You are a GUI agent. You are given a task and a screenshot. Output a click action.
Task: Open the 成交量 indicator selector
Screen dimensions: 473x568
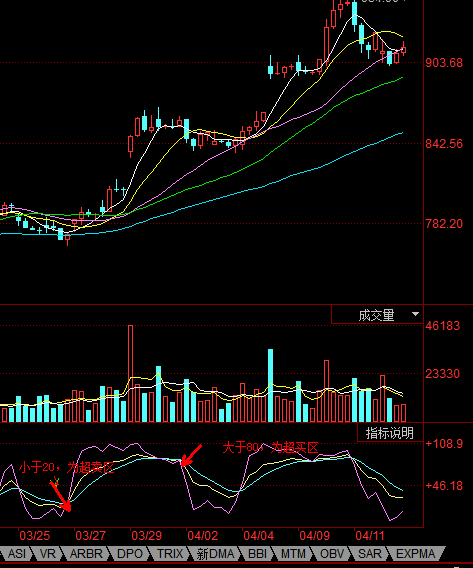pos(377,314)
